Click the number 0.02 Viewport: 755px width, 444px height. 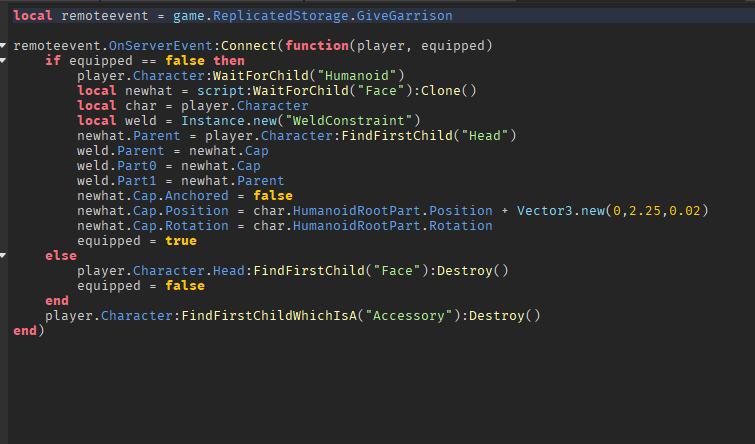pyautogui.click(x=685, y=210)
